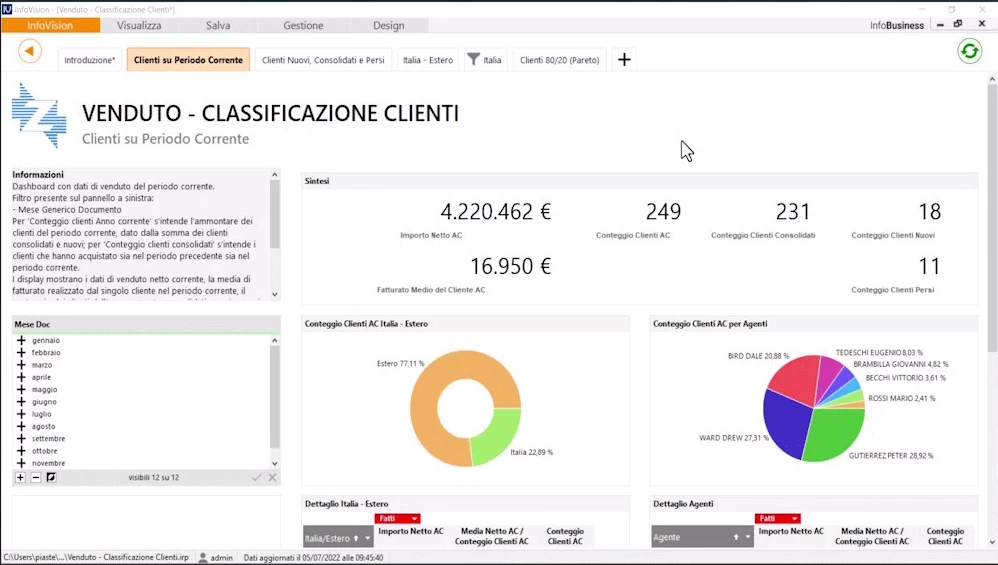Add a new tab with the plus icon
This screenshot has width=998, height=565.
point(624,60)
